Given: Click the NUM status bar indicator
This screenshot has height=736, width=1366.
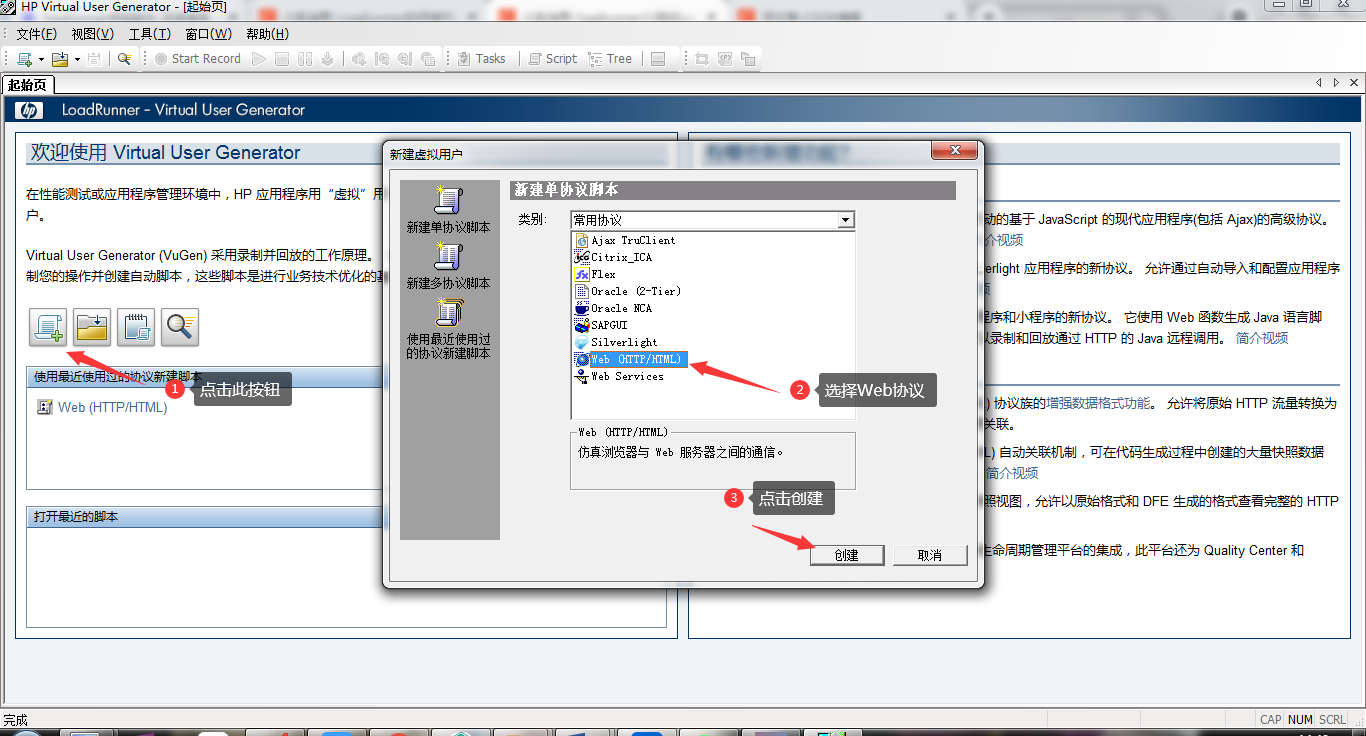Looking at the screenshot, I should click(x=1300, y=720).
